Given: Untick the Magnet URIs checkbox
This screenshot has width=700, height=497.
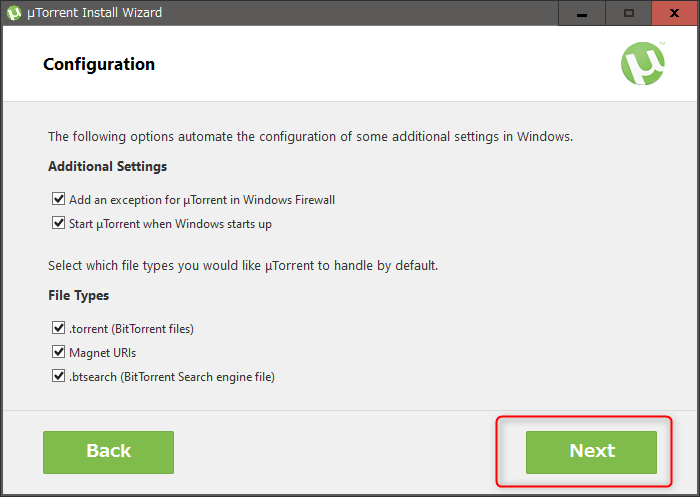Looking at the screenshot, I should point(58,353).
